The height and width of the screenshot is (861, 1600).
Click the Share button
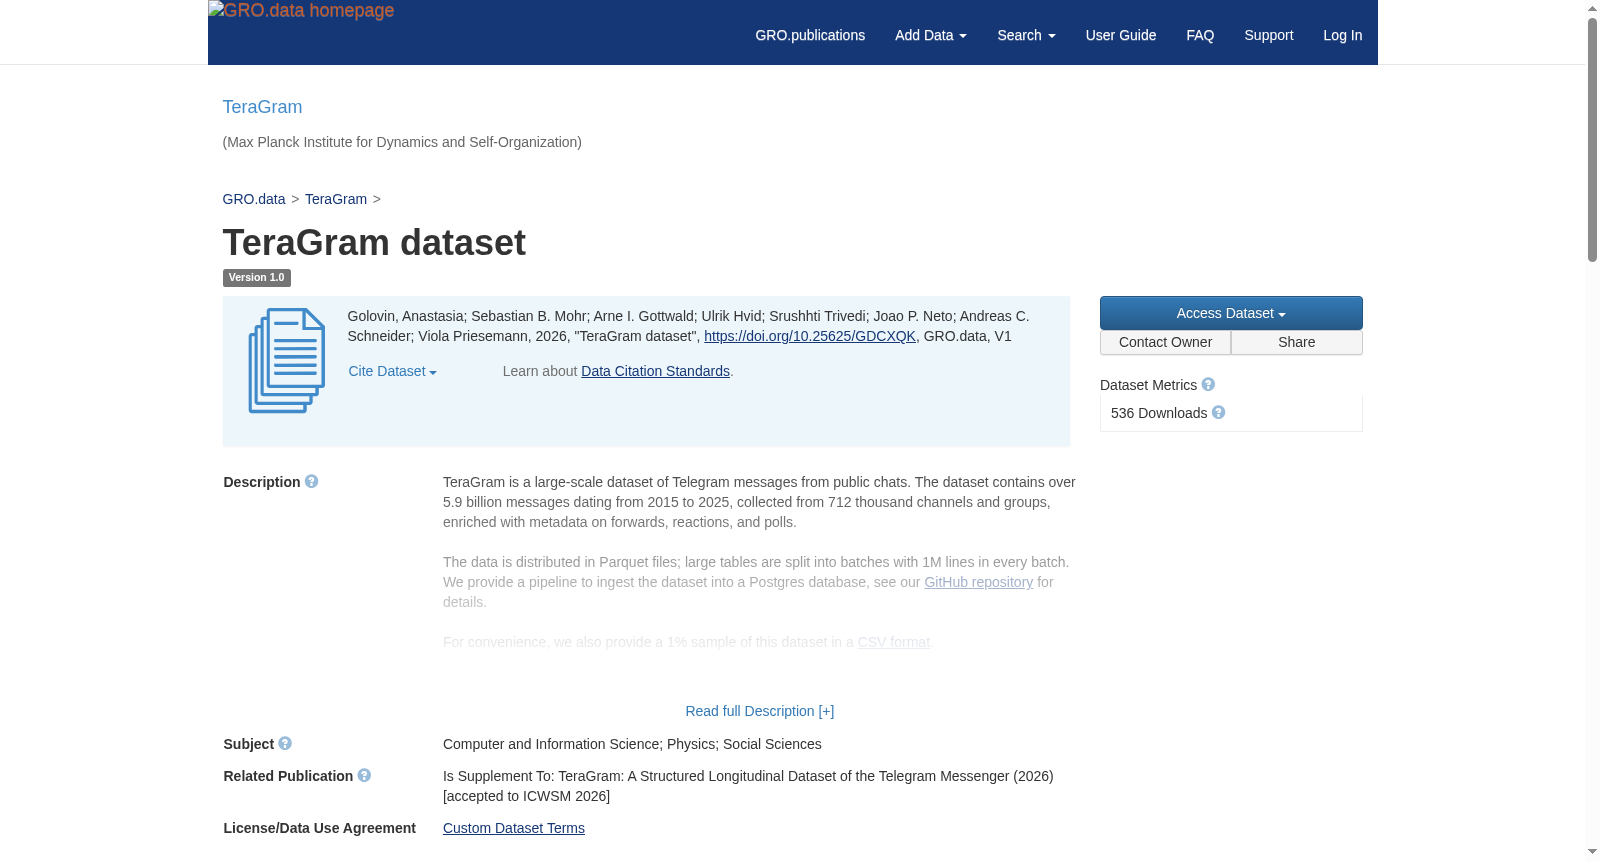pos(1297,342)
